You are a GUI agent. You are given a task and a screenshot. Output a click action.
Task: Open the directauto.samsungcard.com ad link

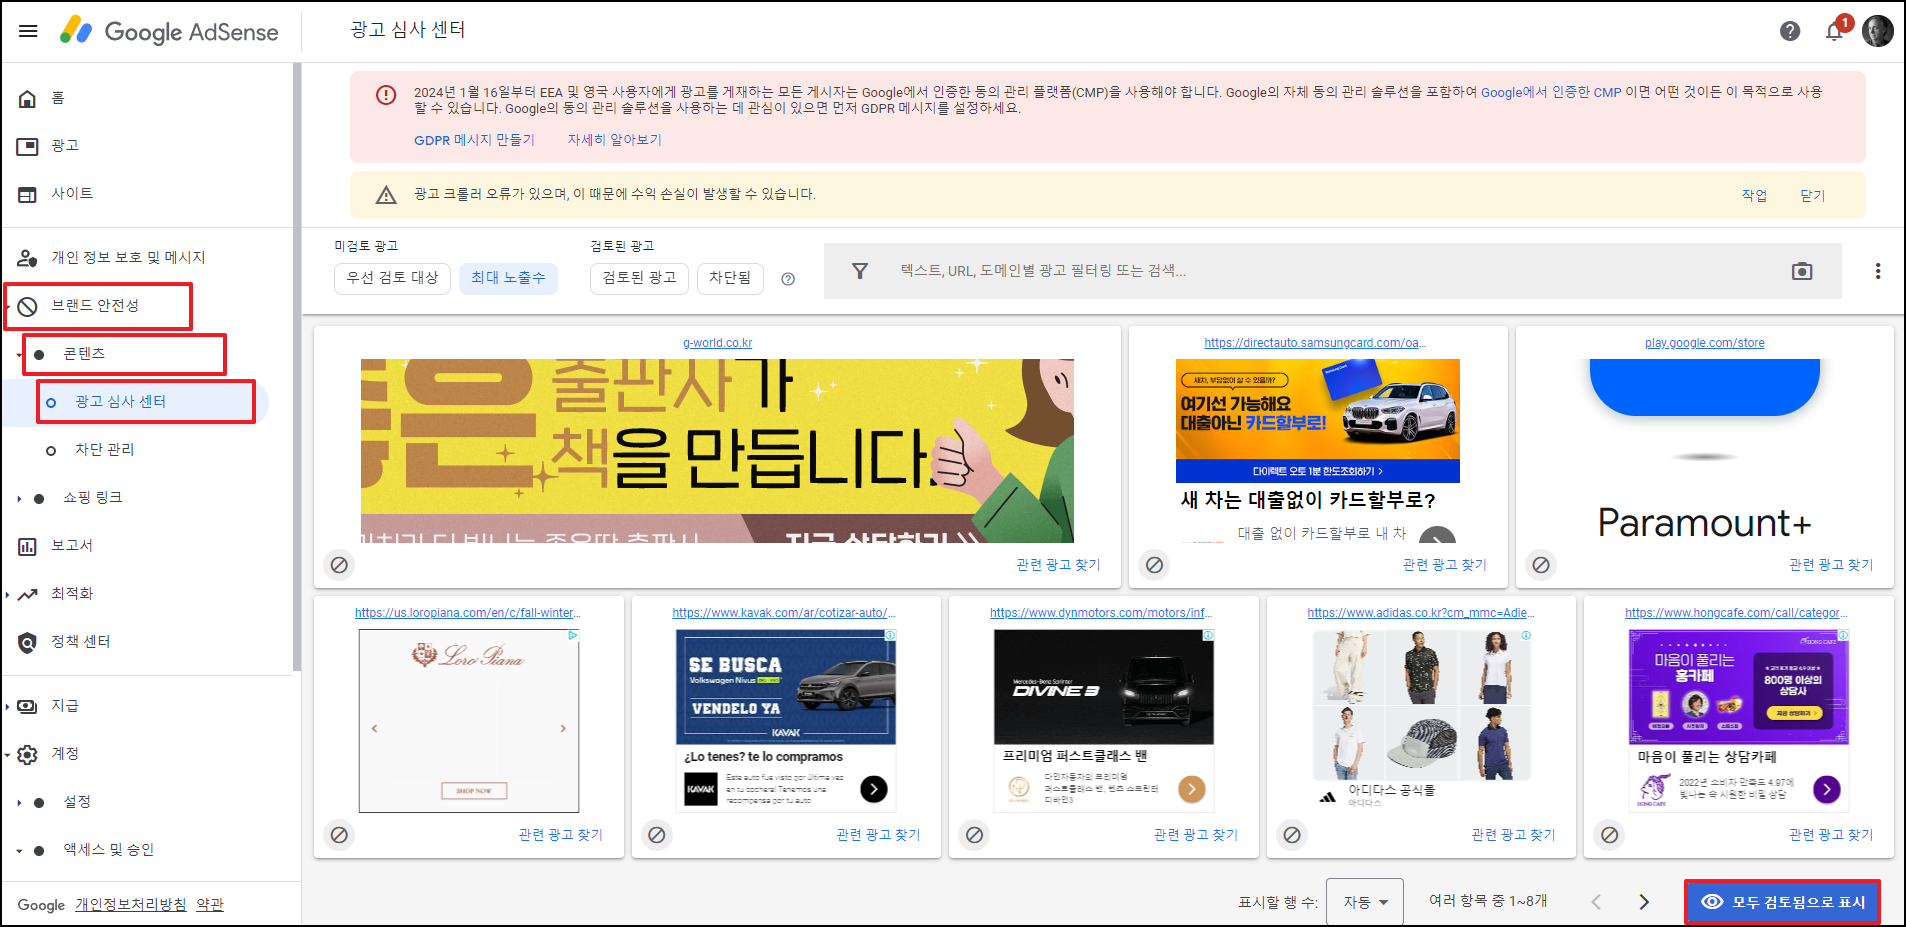pyautogui.click(x=1315, y=343)
